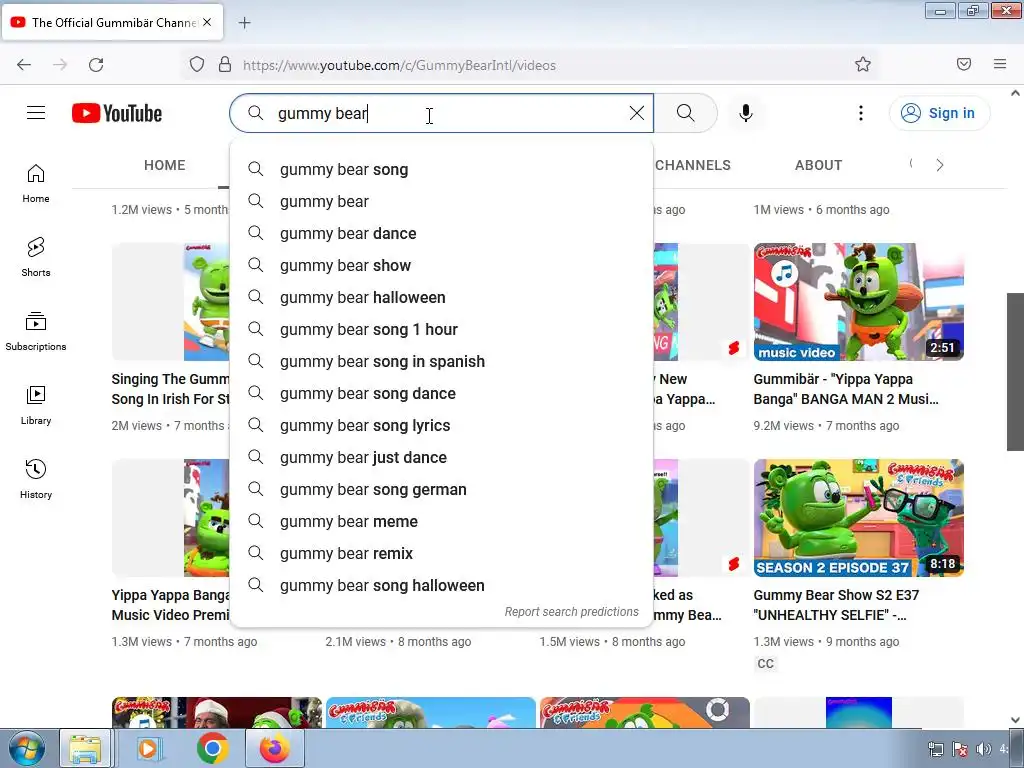Open the 'Yippa Yappa Banga Music Video Premi' title
Screen dimensions: 1024x768
click(170, 605)
